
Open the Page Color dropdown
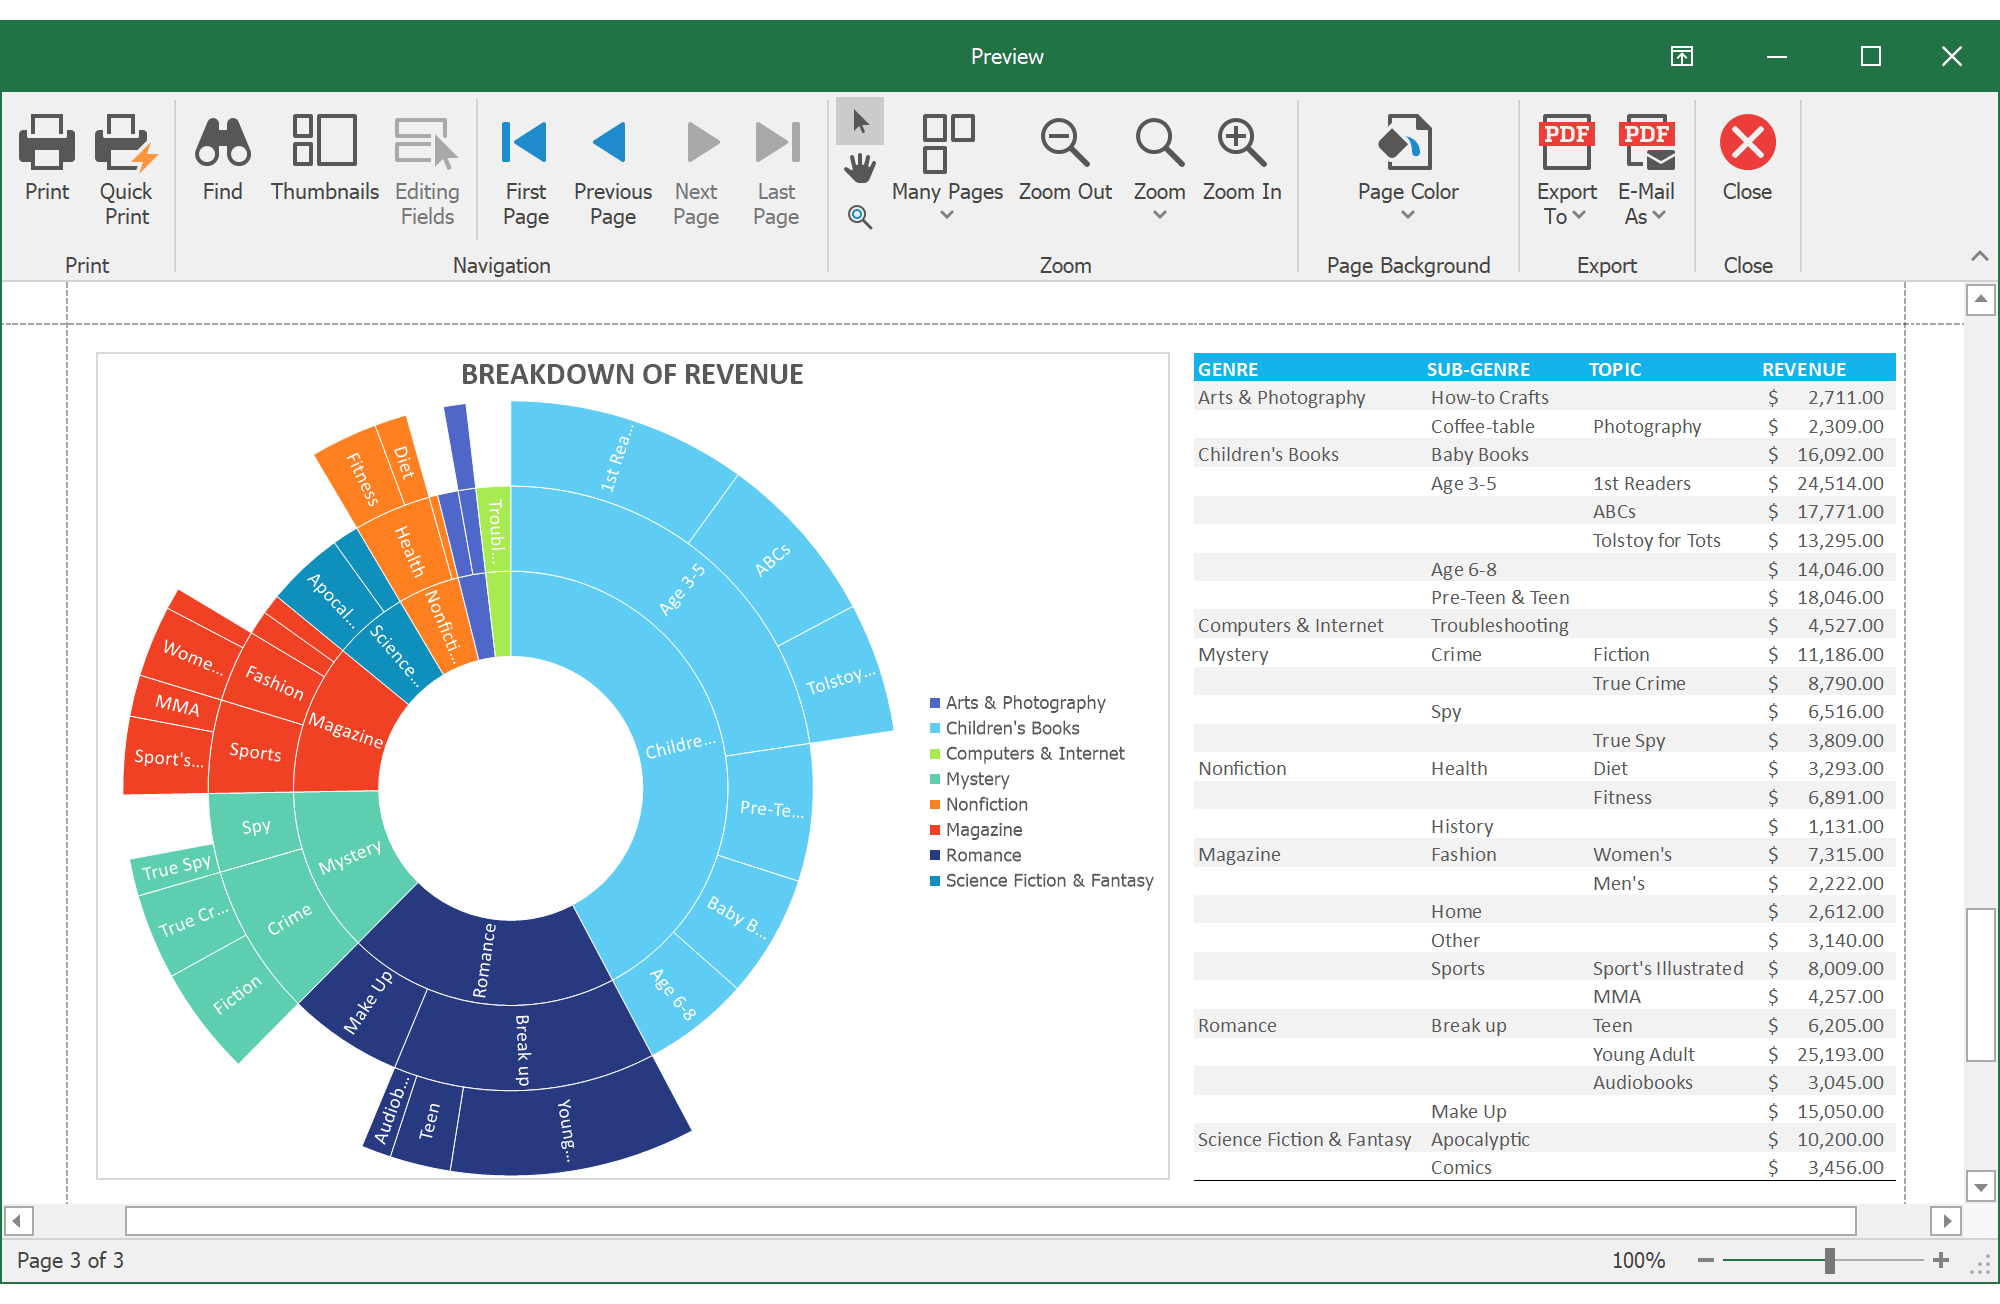pos(1406,216)
